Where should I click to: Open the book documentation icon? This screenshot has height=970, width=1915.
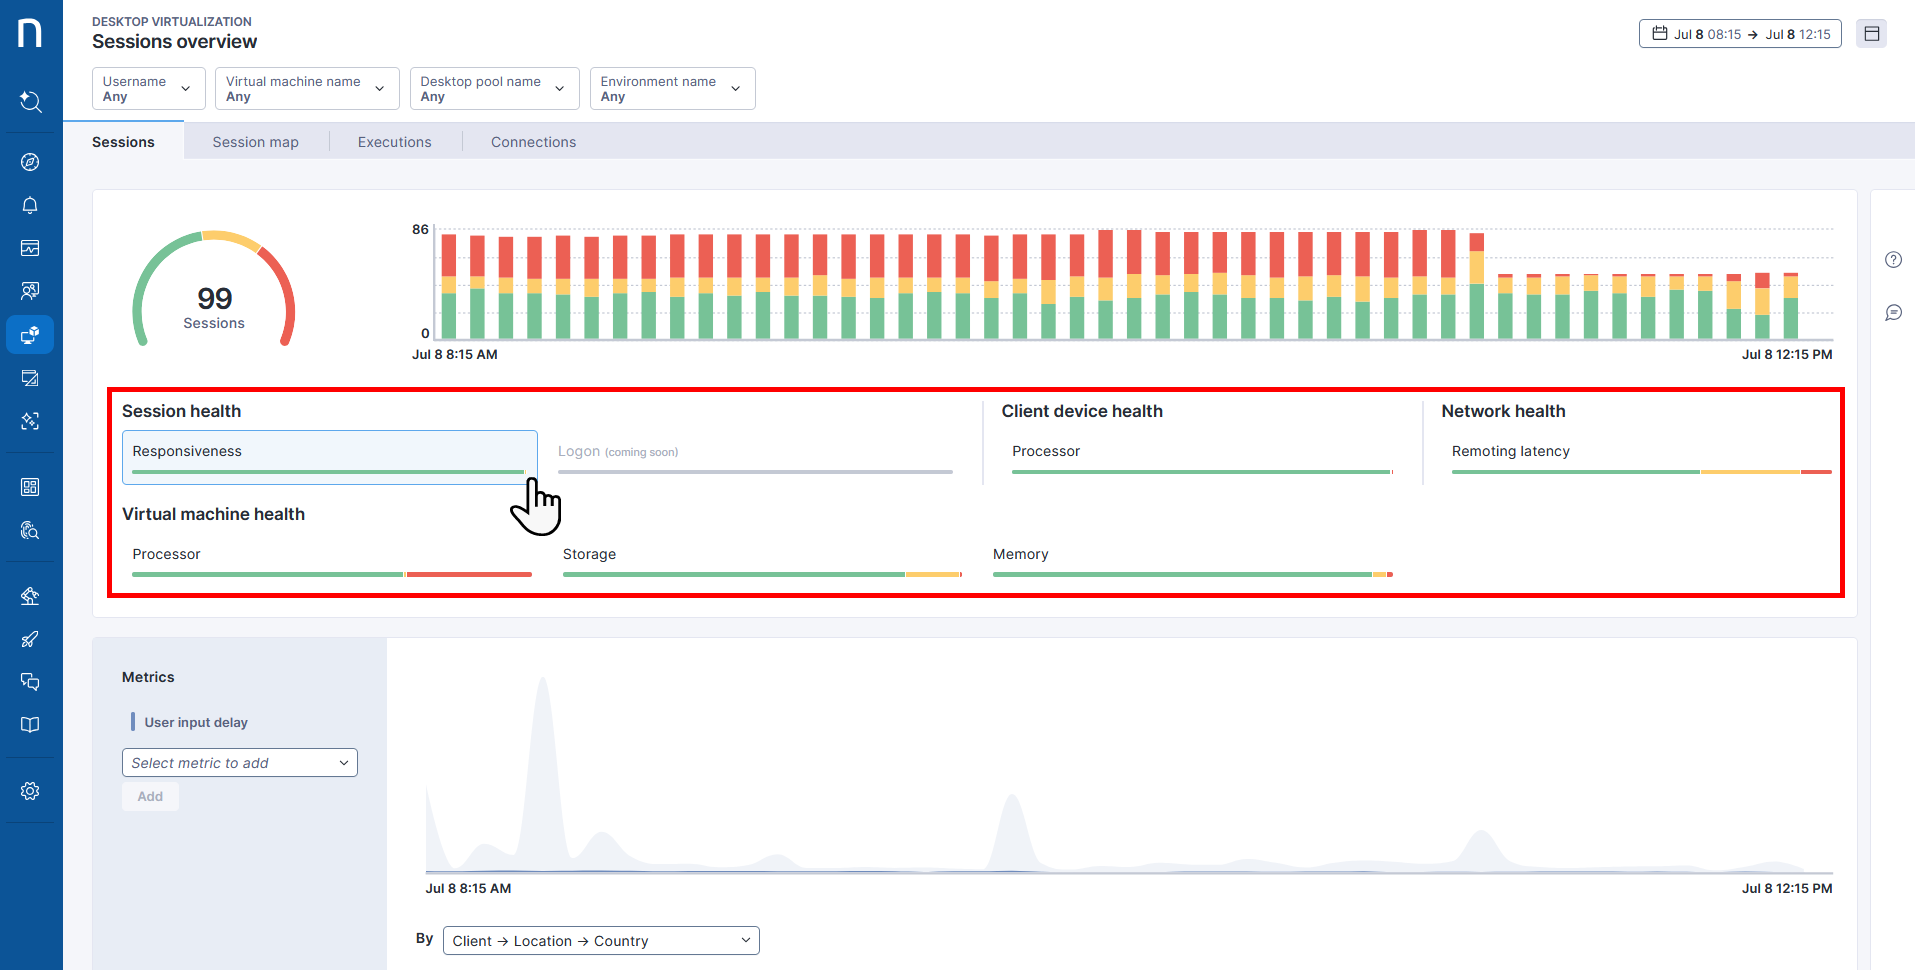pos(30,725)
